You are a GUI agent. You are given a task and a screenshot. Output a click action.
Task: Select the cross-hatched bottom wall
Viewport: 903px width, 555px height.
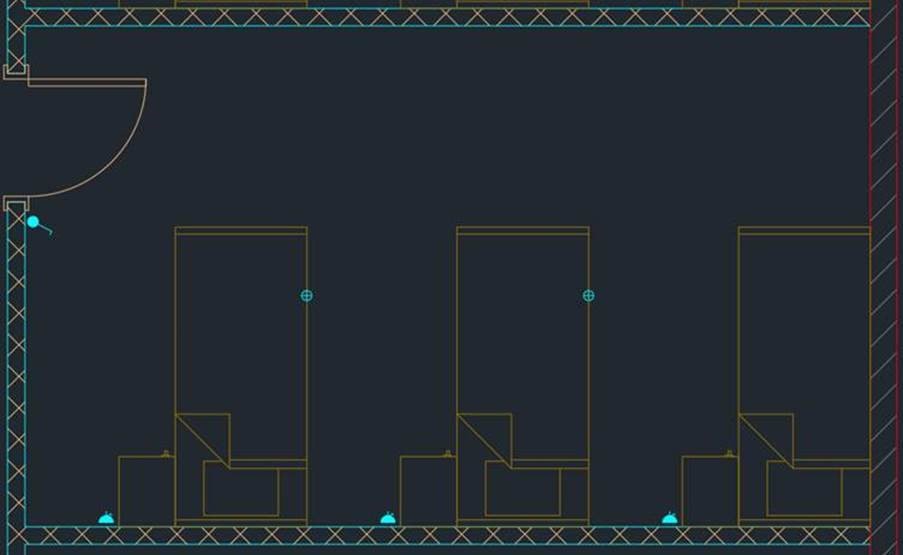(447, 535)
